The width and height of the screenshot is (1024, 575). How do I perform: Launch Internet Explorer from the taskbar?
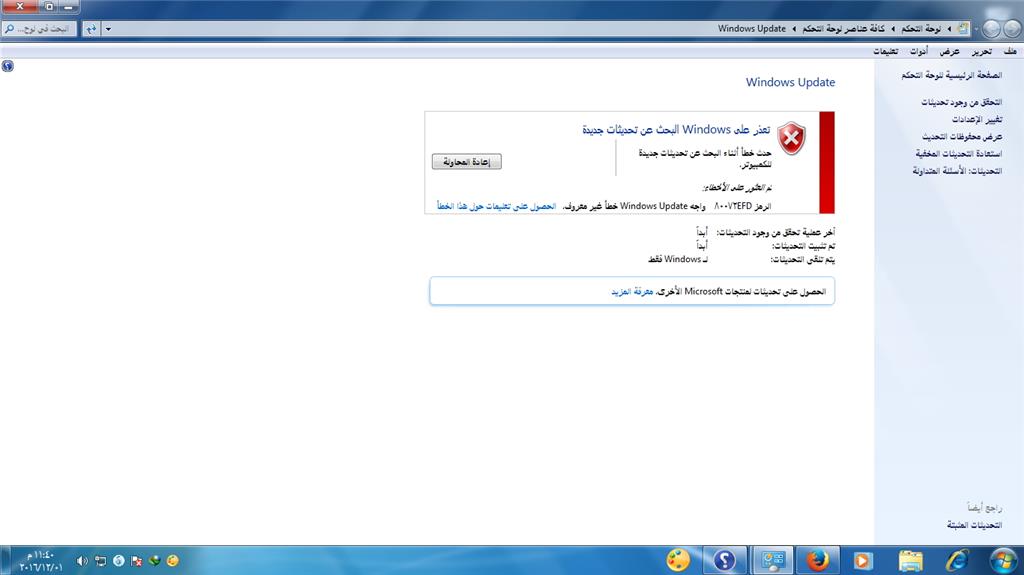coord(957,561)
